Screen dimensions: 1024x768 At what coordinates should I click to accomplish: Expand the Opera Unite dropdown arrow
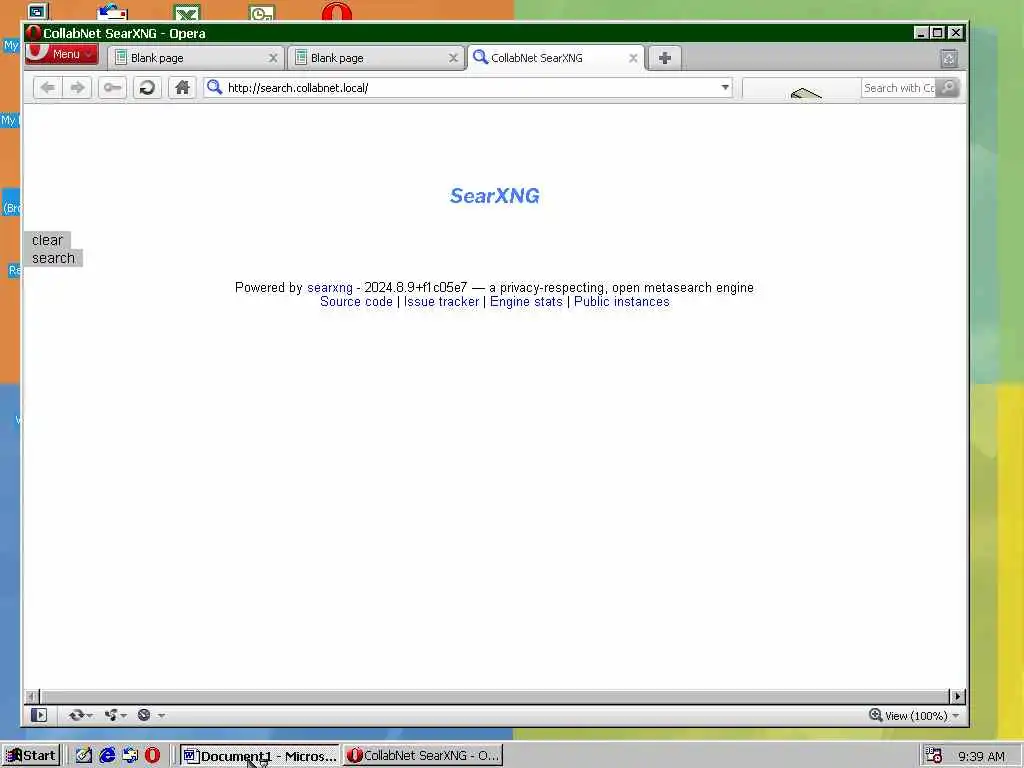click(x=123, y=716)
